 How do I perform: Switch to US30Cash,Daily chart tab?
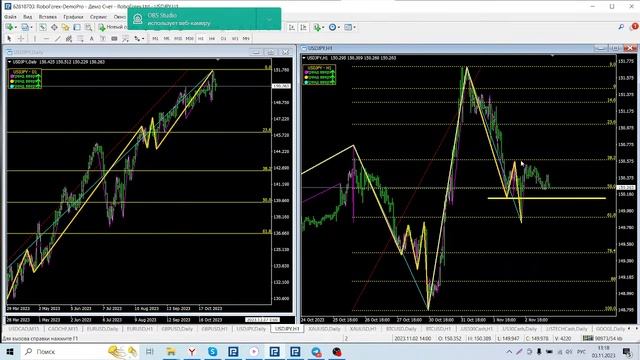(x=519, y=329)
